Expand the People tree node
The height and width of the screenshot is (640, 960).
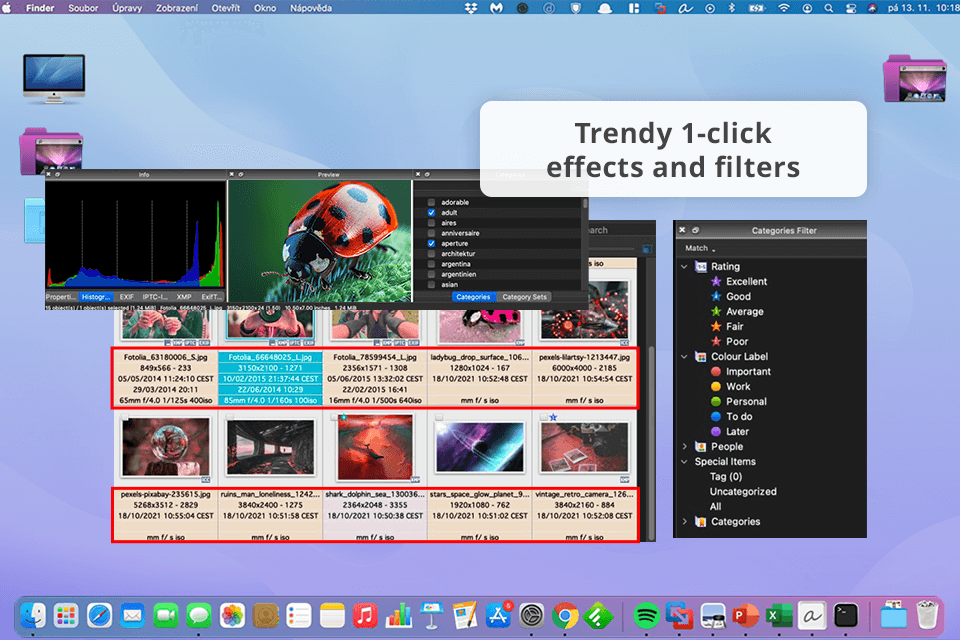click(685, 447)
